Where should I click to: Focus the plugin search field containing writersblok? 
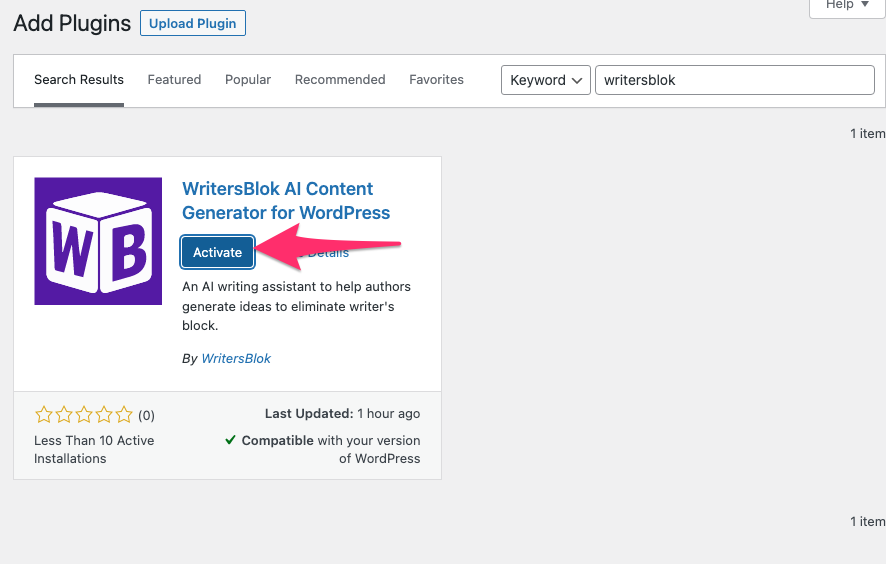point(735,80)
